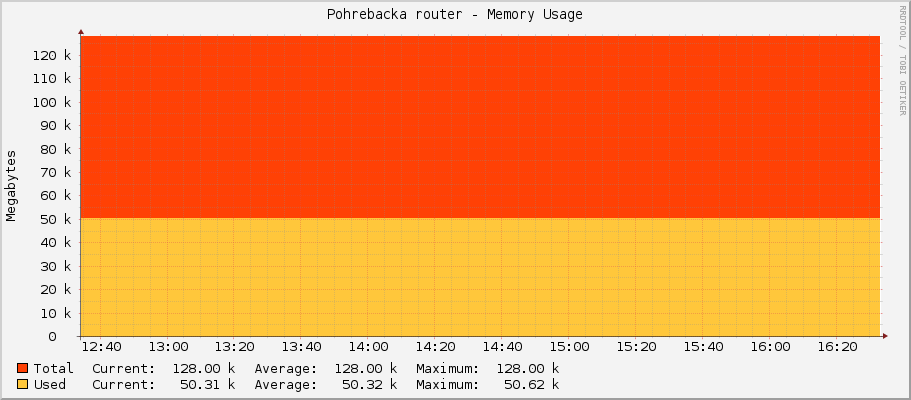Click the '13:00' time axis label
911x400 pixels.
(x=168, y=347)
